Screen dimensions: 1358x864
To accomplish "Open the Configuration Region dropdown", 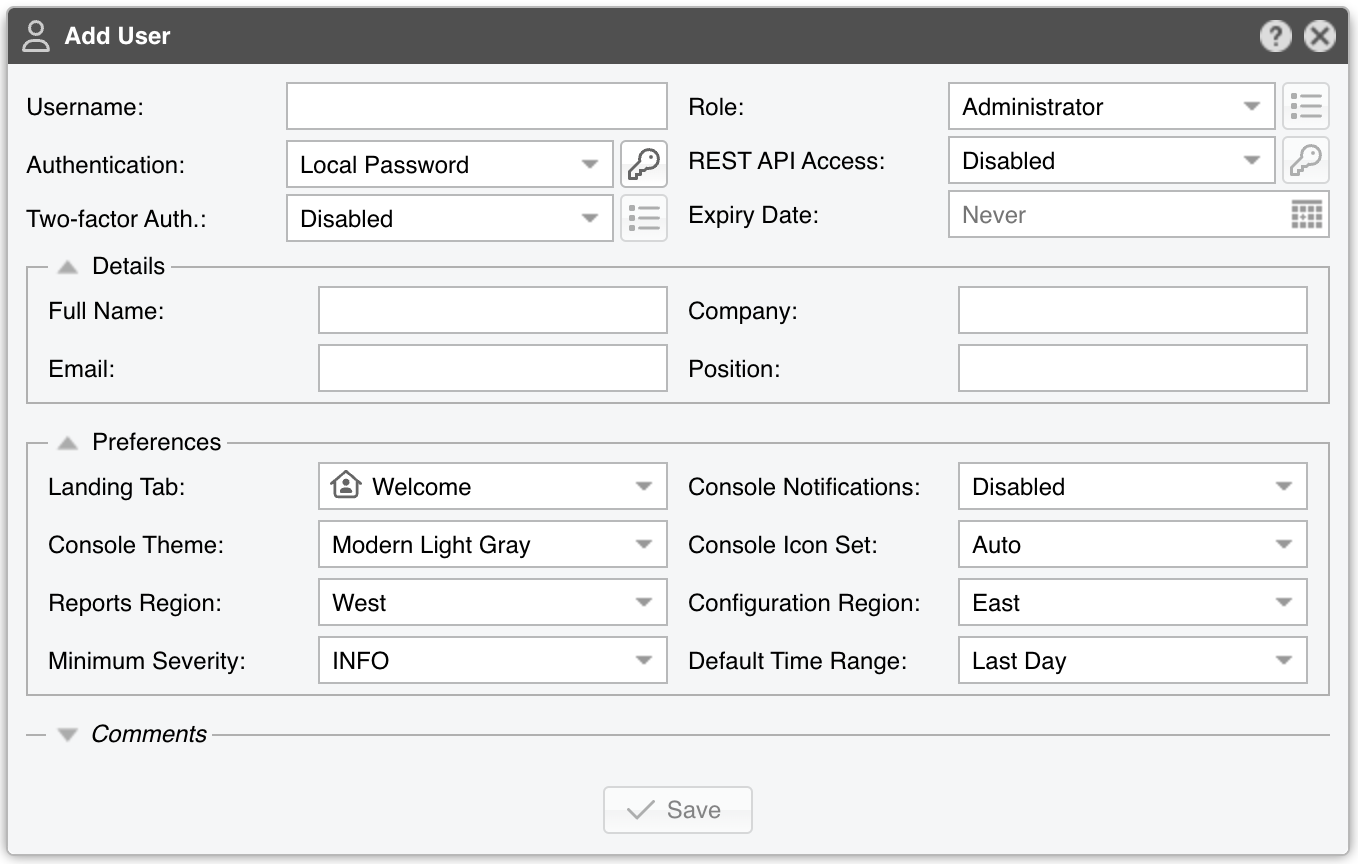I will [x=1133, y=603].
